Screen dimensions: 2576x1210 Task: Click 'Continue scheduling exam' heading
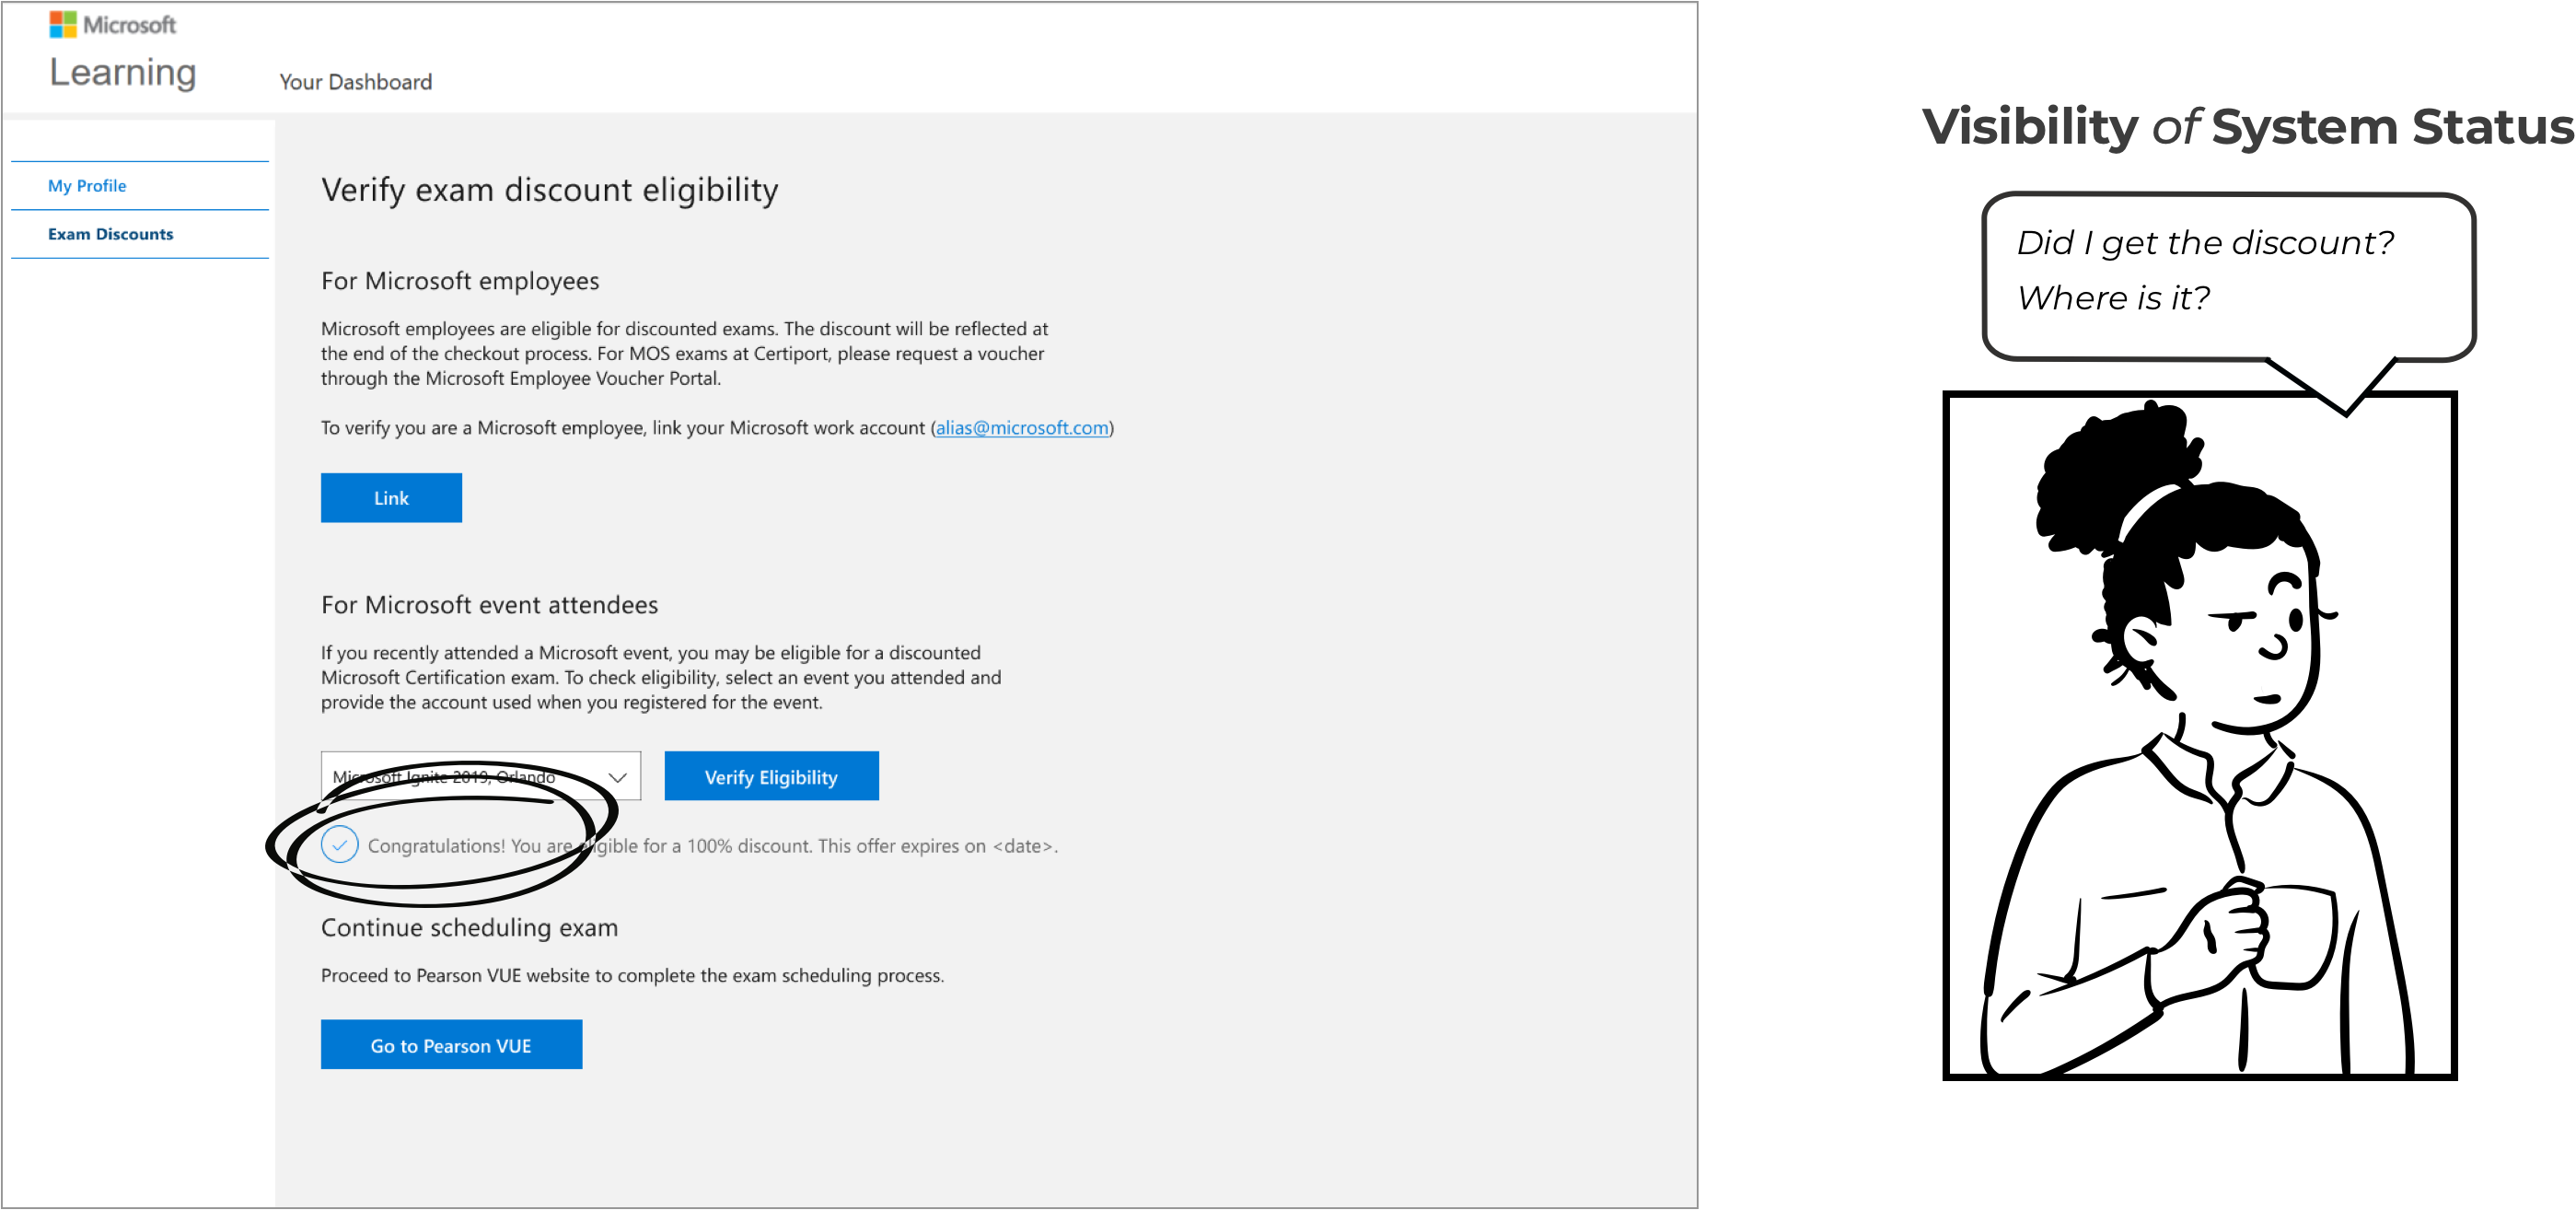[469, 928]
